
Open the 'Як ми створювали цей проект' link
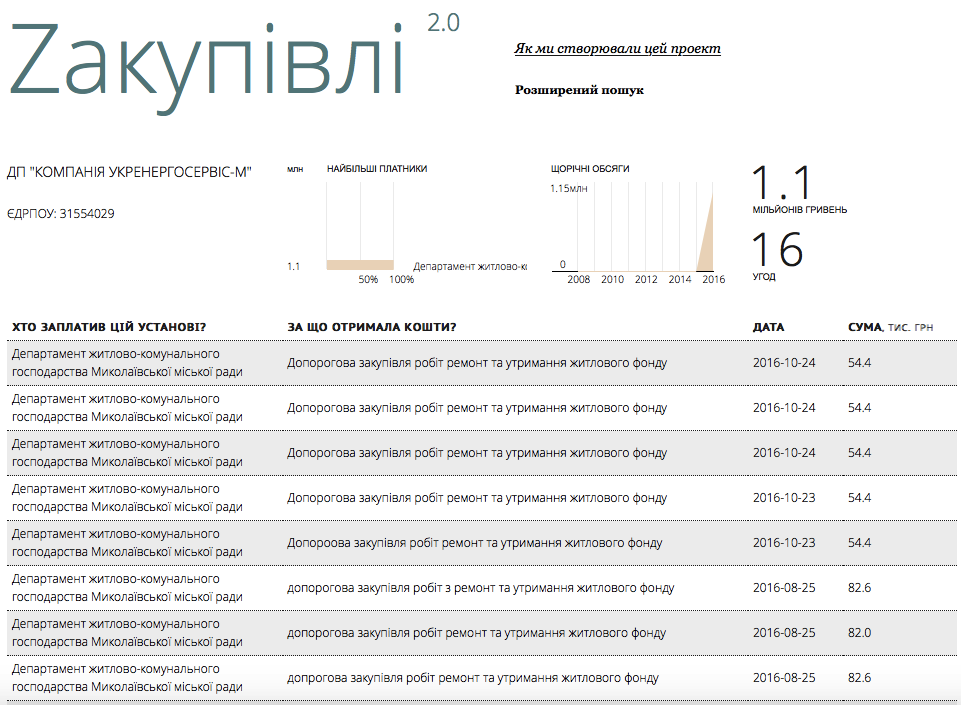point(617,49)
